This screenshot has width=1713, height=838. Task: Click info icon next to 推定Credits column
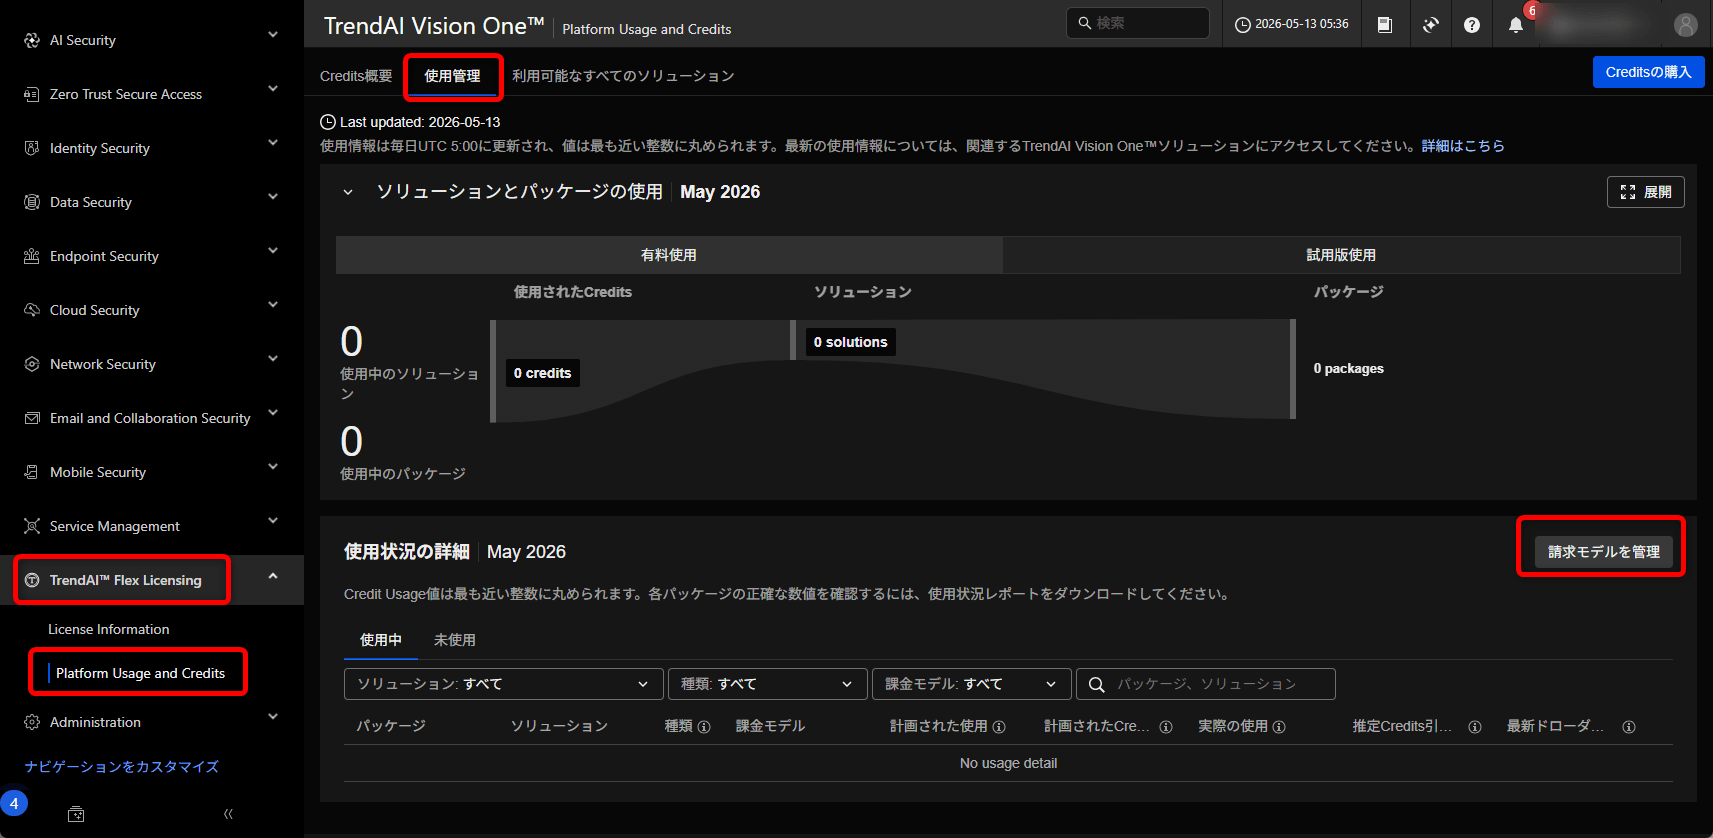(1474, 727)
